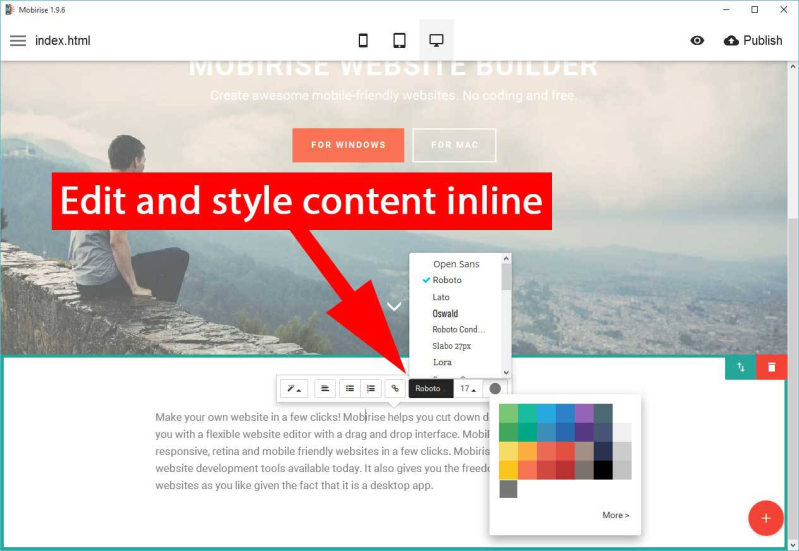799x551 pixels.
Task: Click the Publish button
Action: (x=753, y=40)
